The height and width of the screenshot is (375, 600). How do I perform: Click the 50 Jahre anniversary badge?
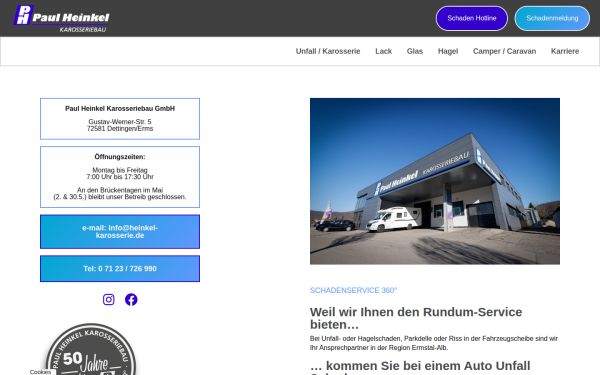click(x=91, y=349)
